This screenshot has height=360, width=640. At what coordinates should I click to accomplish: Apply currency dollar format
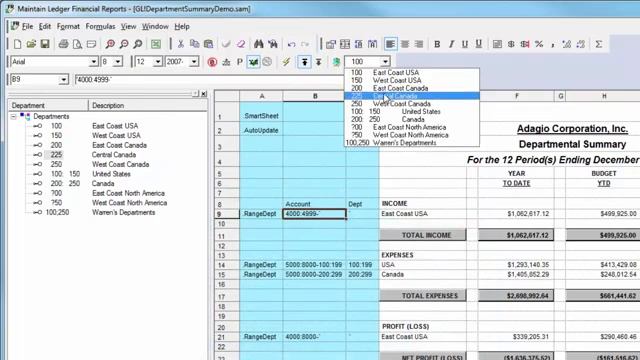tap(511, 44)
